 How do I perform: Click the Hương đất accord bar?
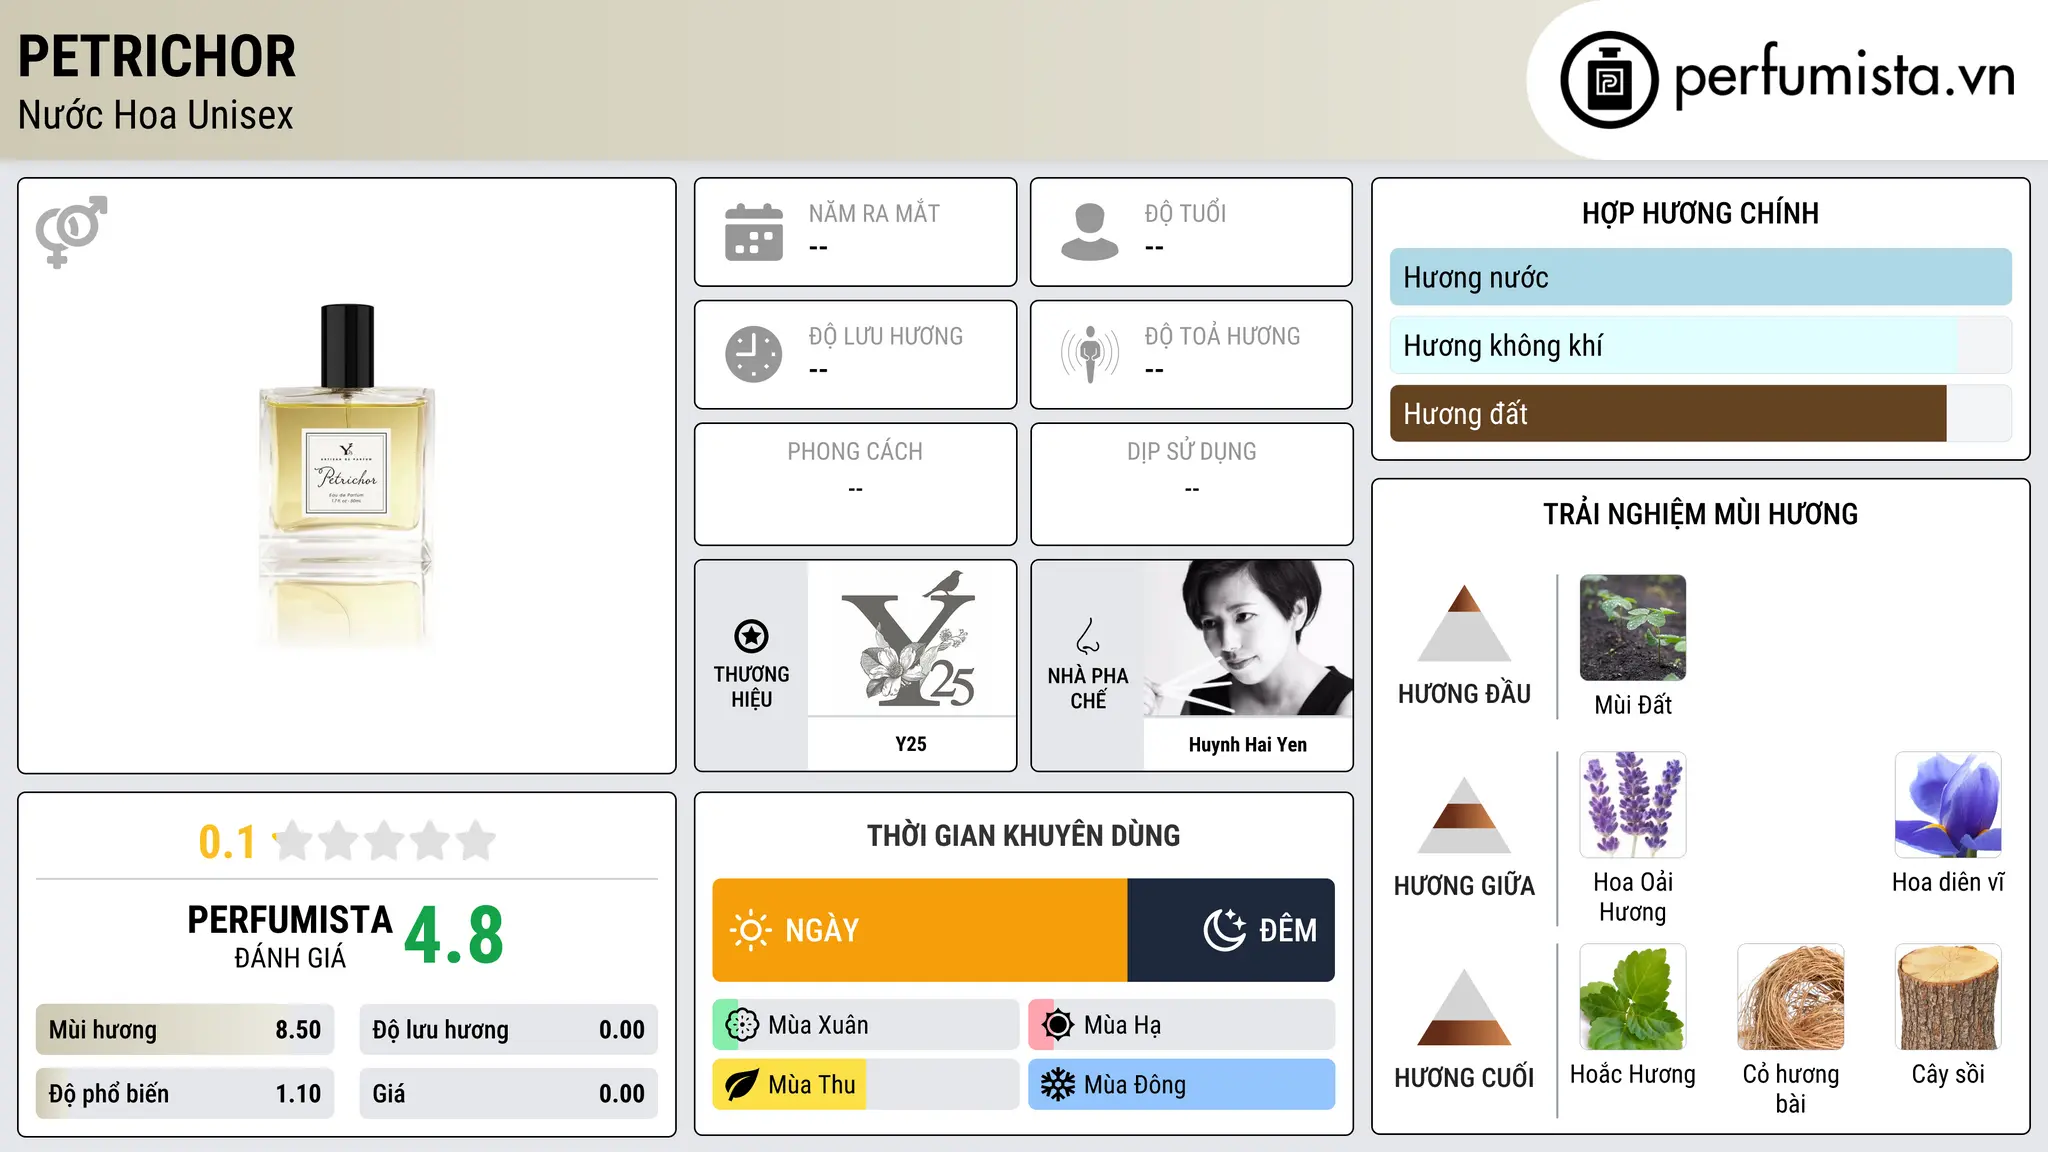point(1701,413)
